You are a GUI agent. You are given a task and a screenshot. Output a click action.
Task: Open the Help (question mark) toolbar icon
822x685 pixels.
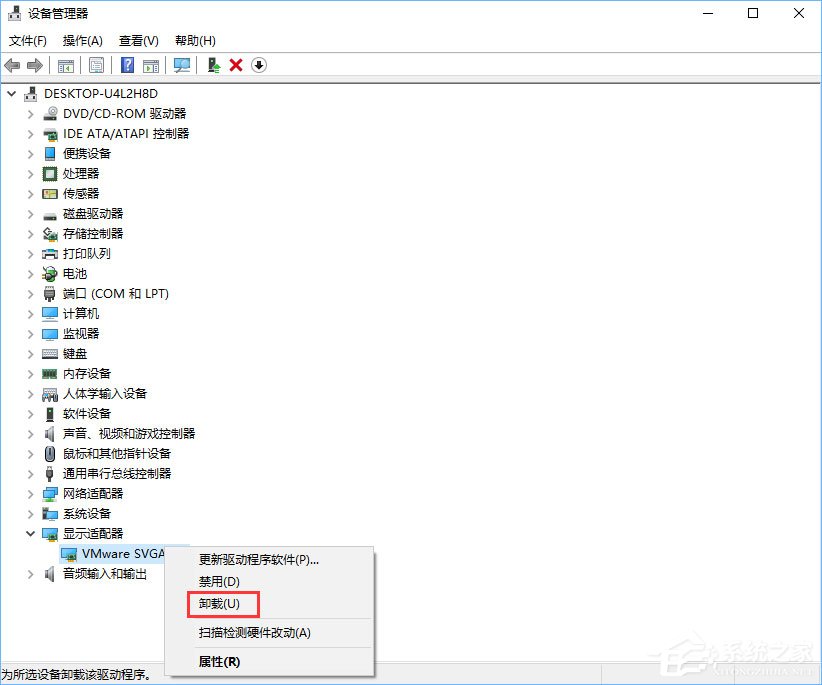[127, 65]
